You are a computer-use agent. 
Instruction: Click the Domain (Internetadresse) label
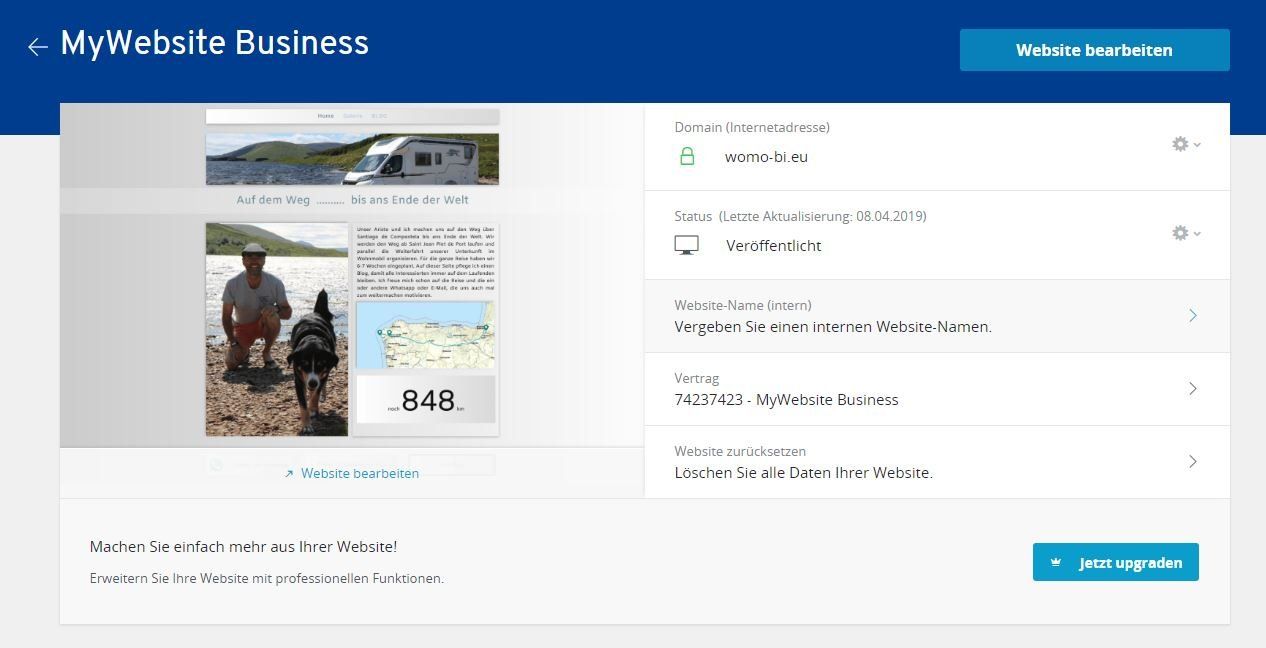pyautogui.click(x=752, y=127)
